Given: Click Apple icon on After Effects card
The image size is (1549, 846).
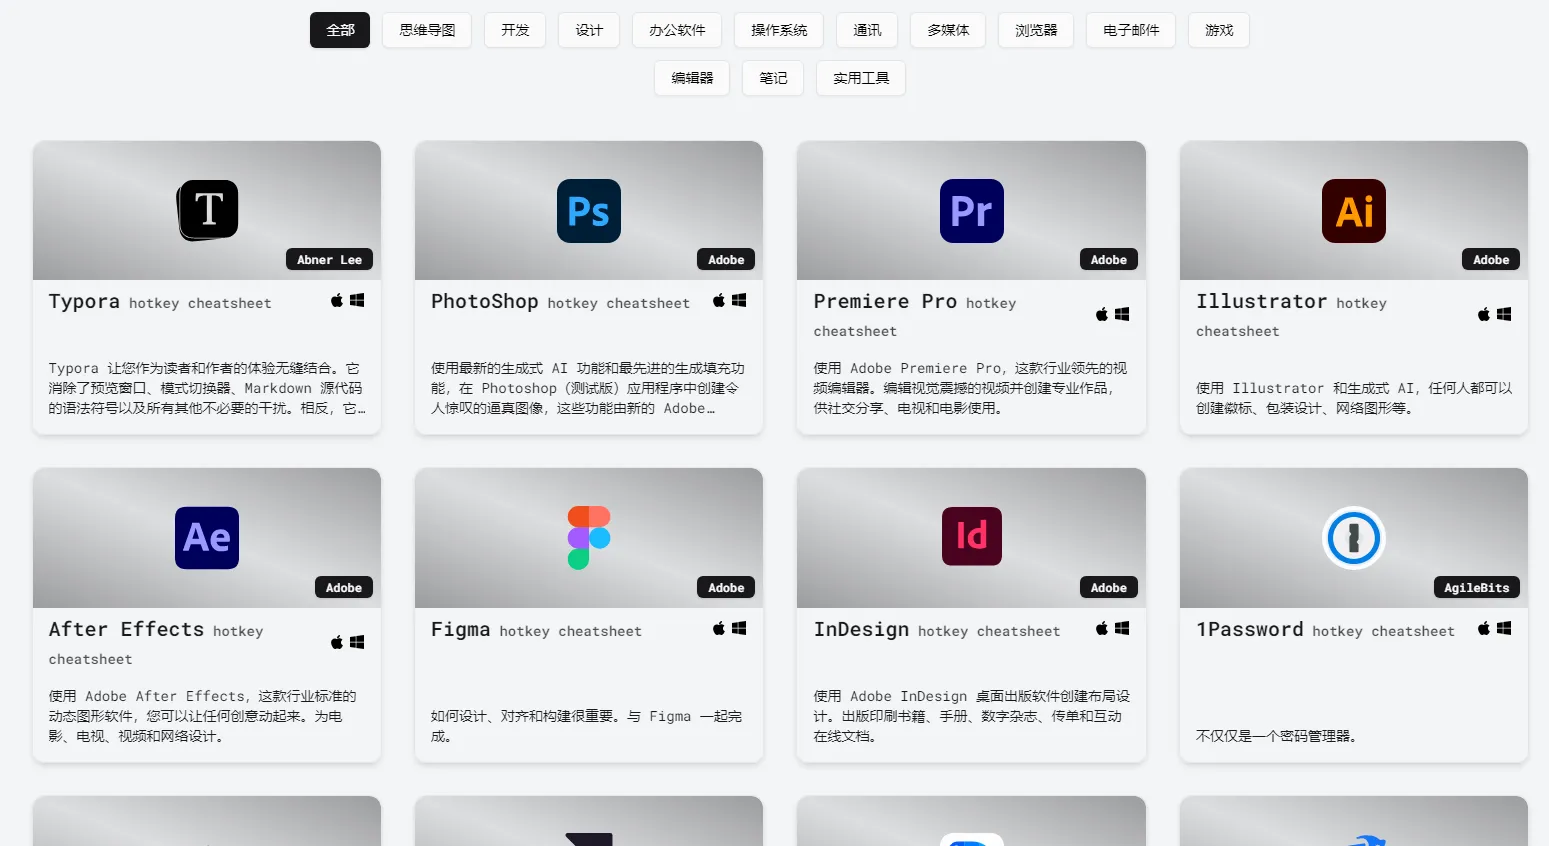Looking at the screenshot, I should (x=337, y=642).
